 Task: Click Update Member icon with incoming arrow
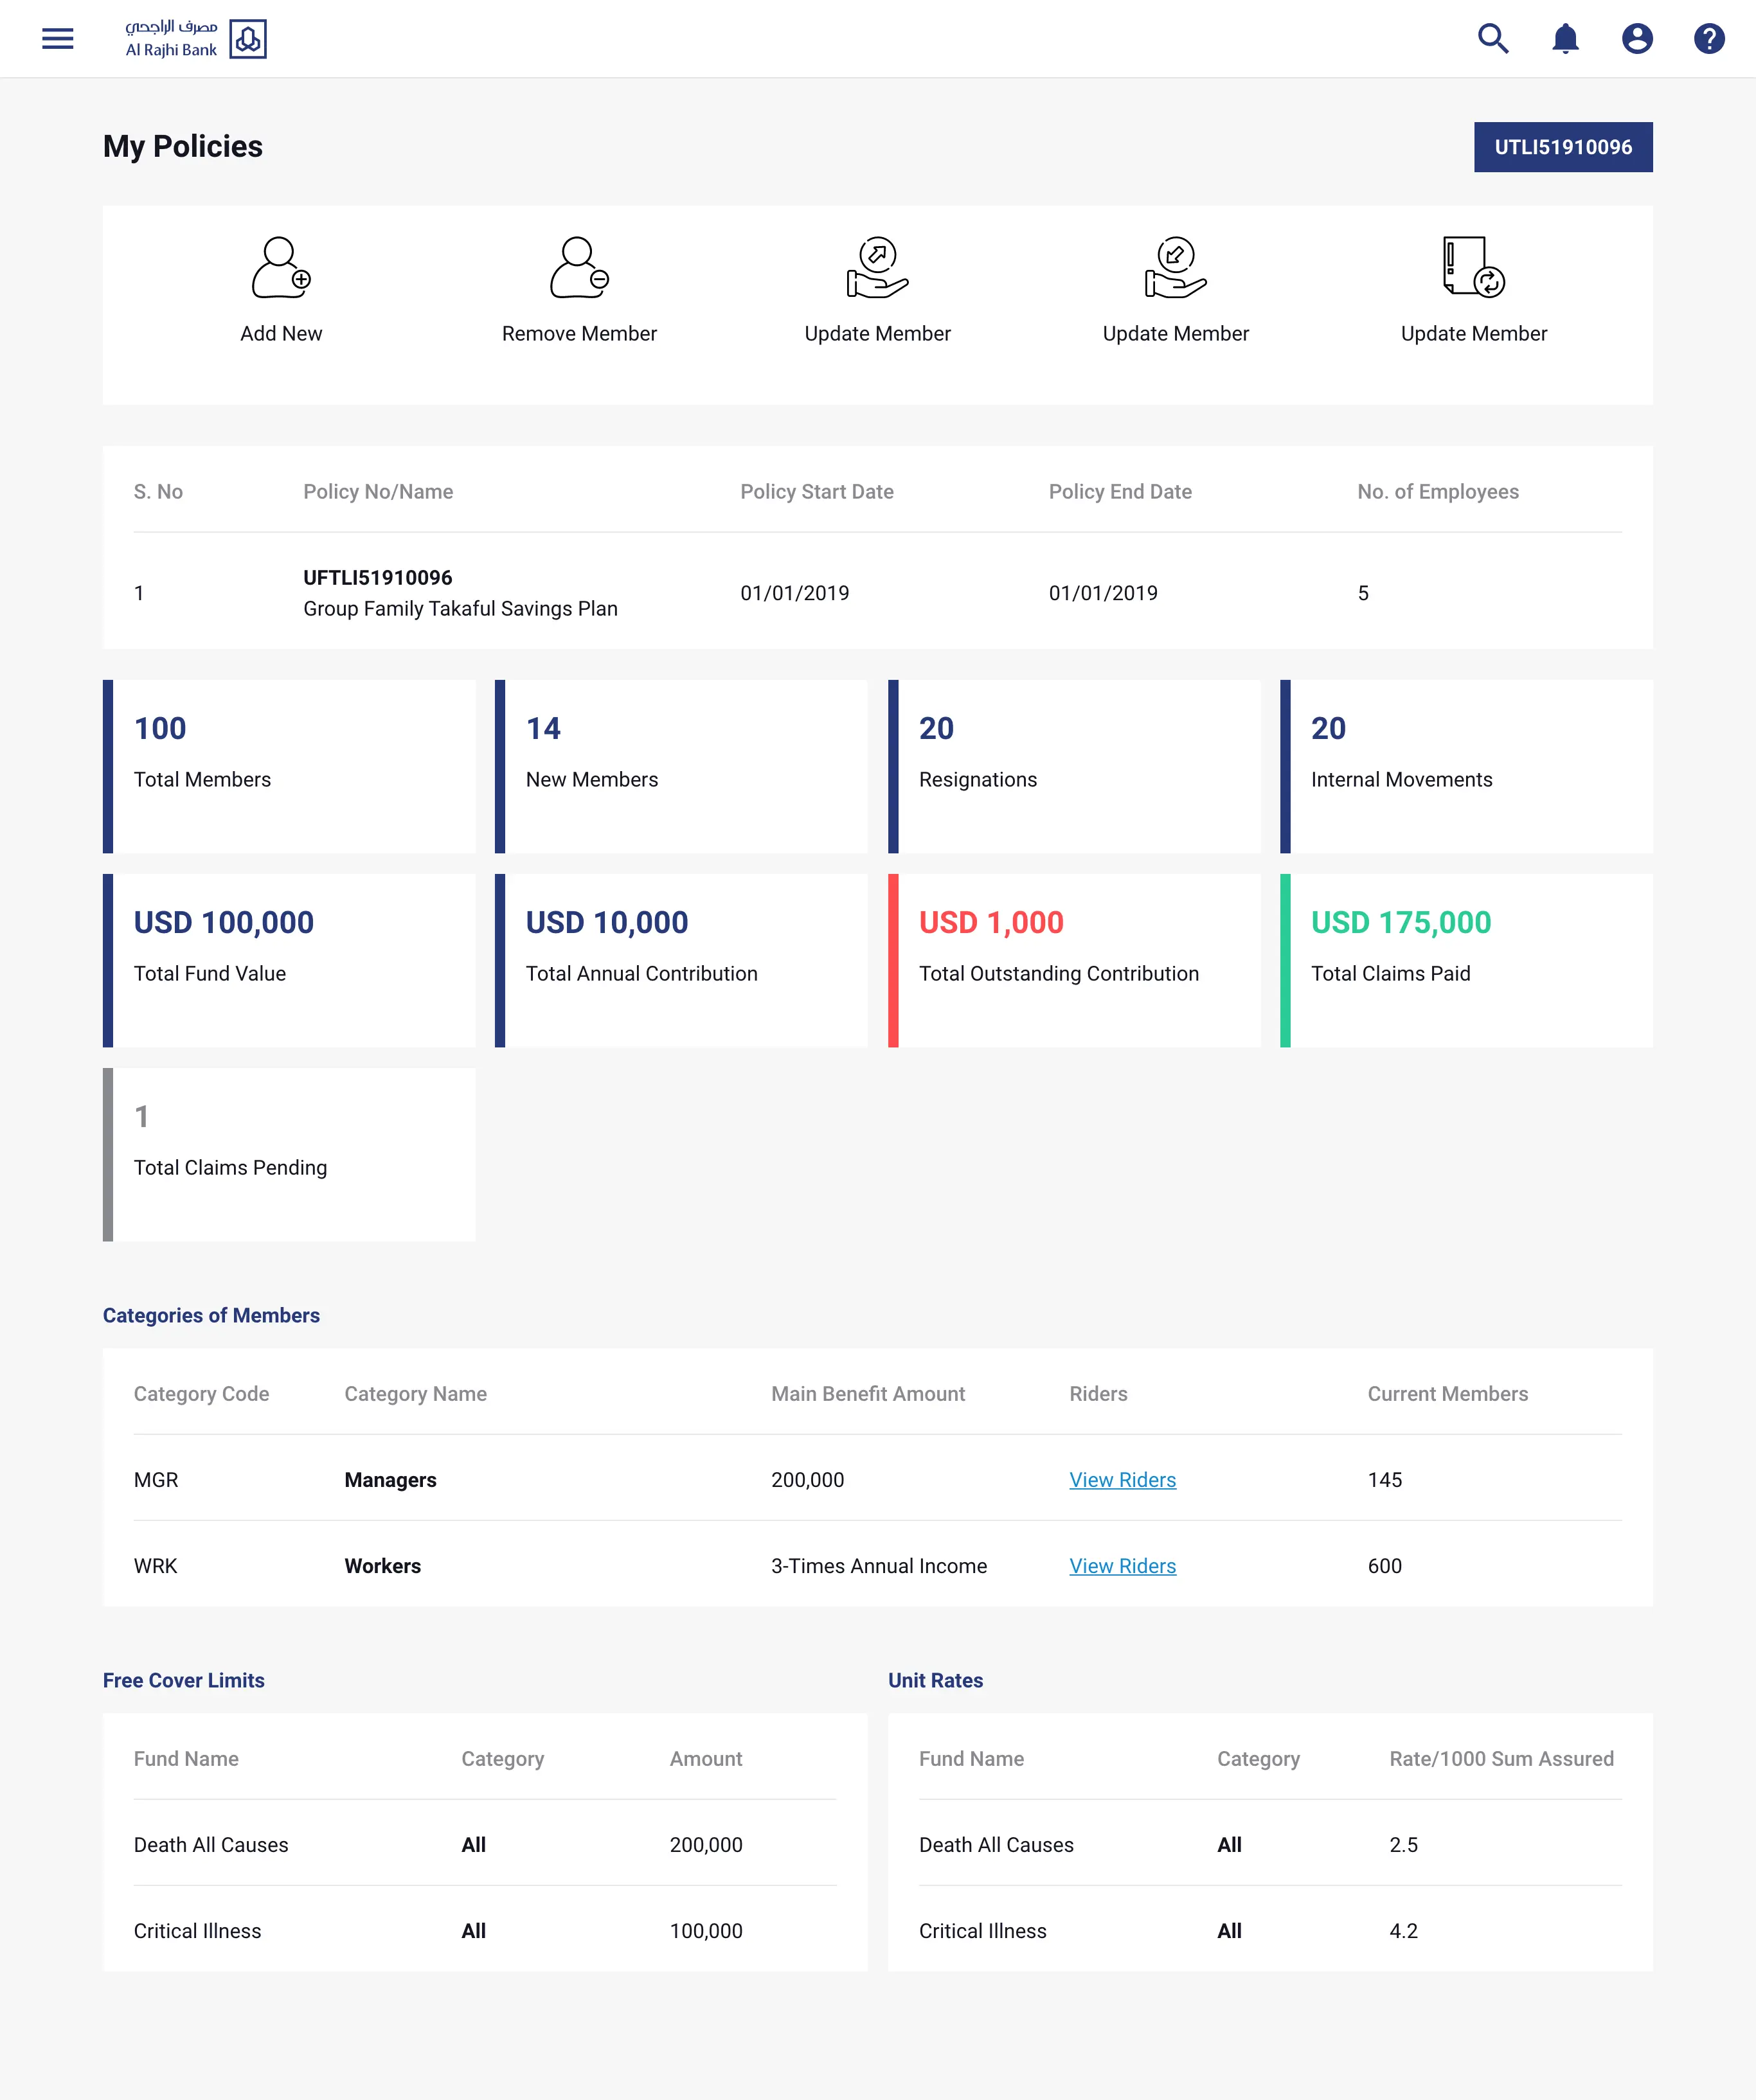click(1175, 268)
